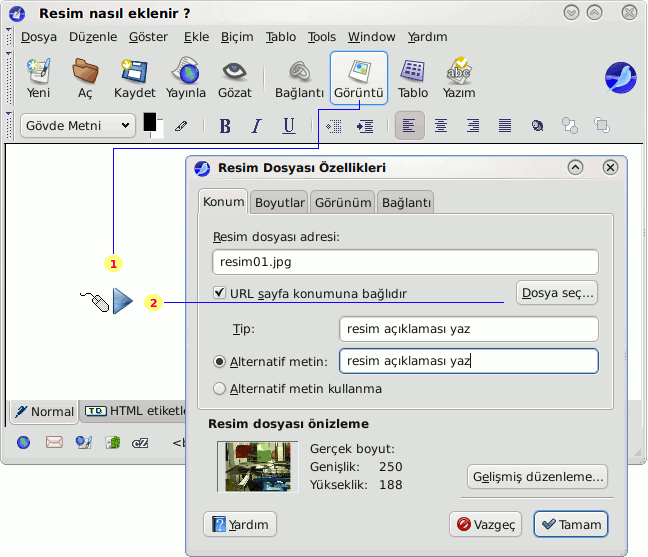The height and width of the screenshot is (557, 648).
Task: Click the Yeni (New) toolbar icon
Action: (x=39, y=78)
